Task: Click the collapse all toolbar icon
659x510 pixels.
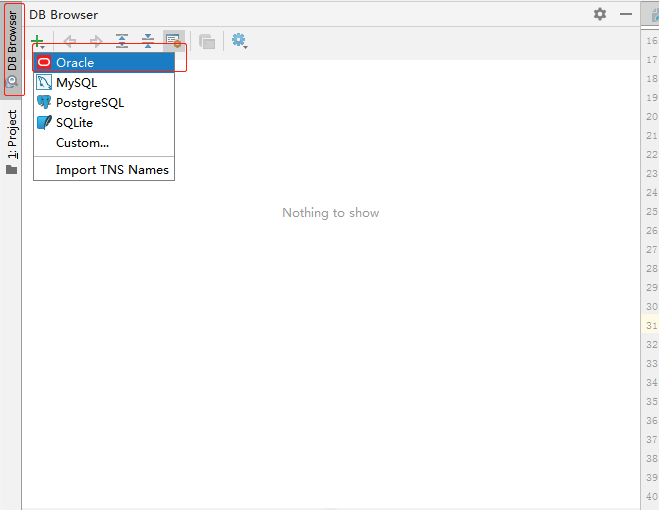Action: 148,41
